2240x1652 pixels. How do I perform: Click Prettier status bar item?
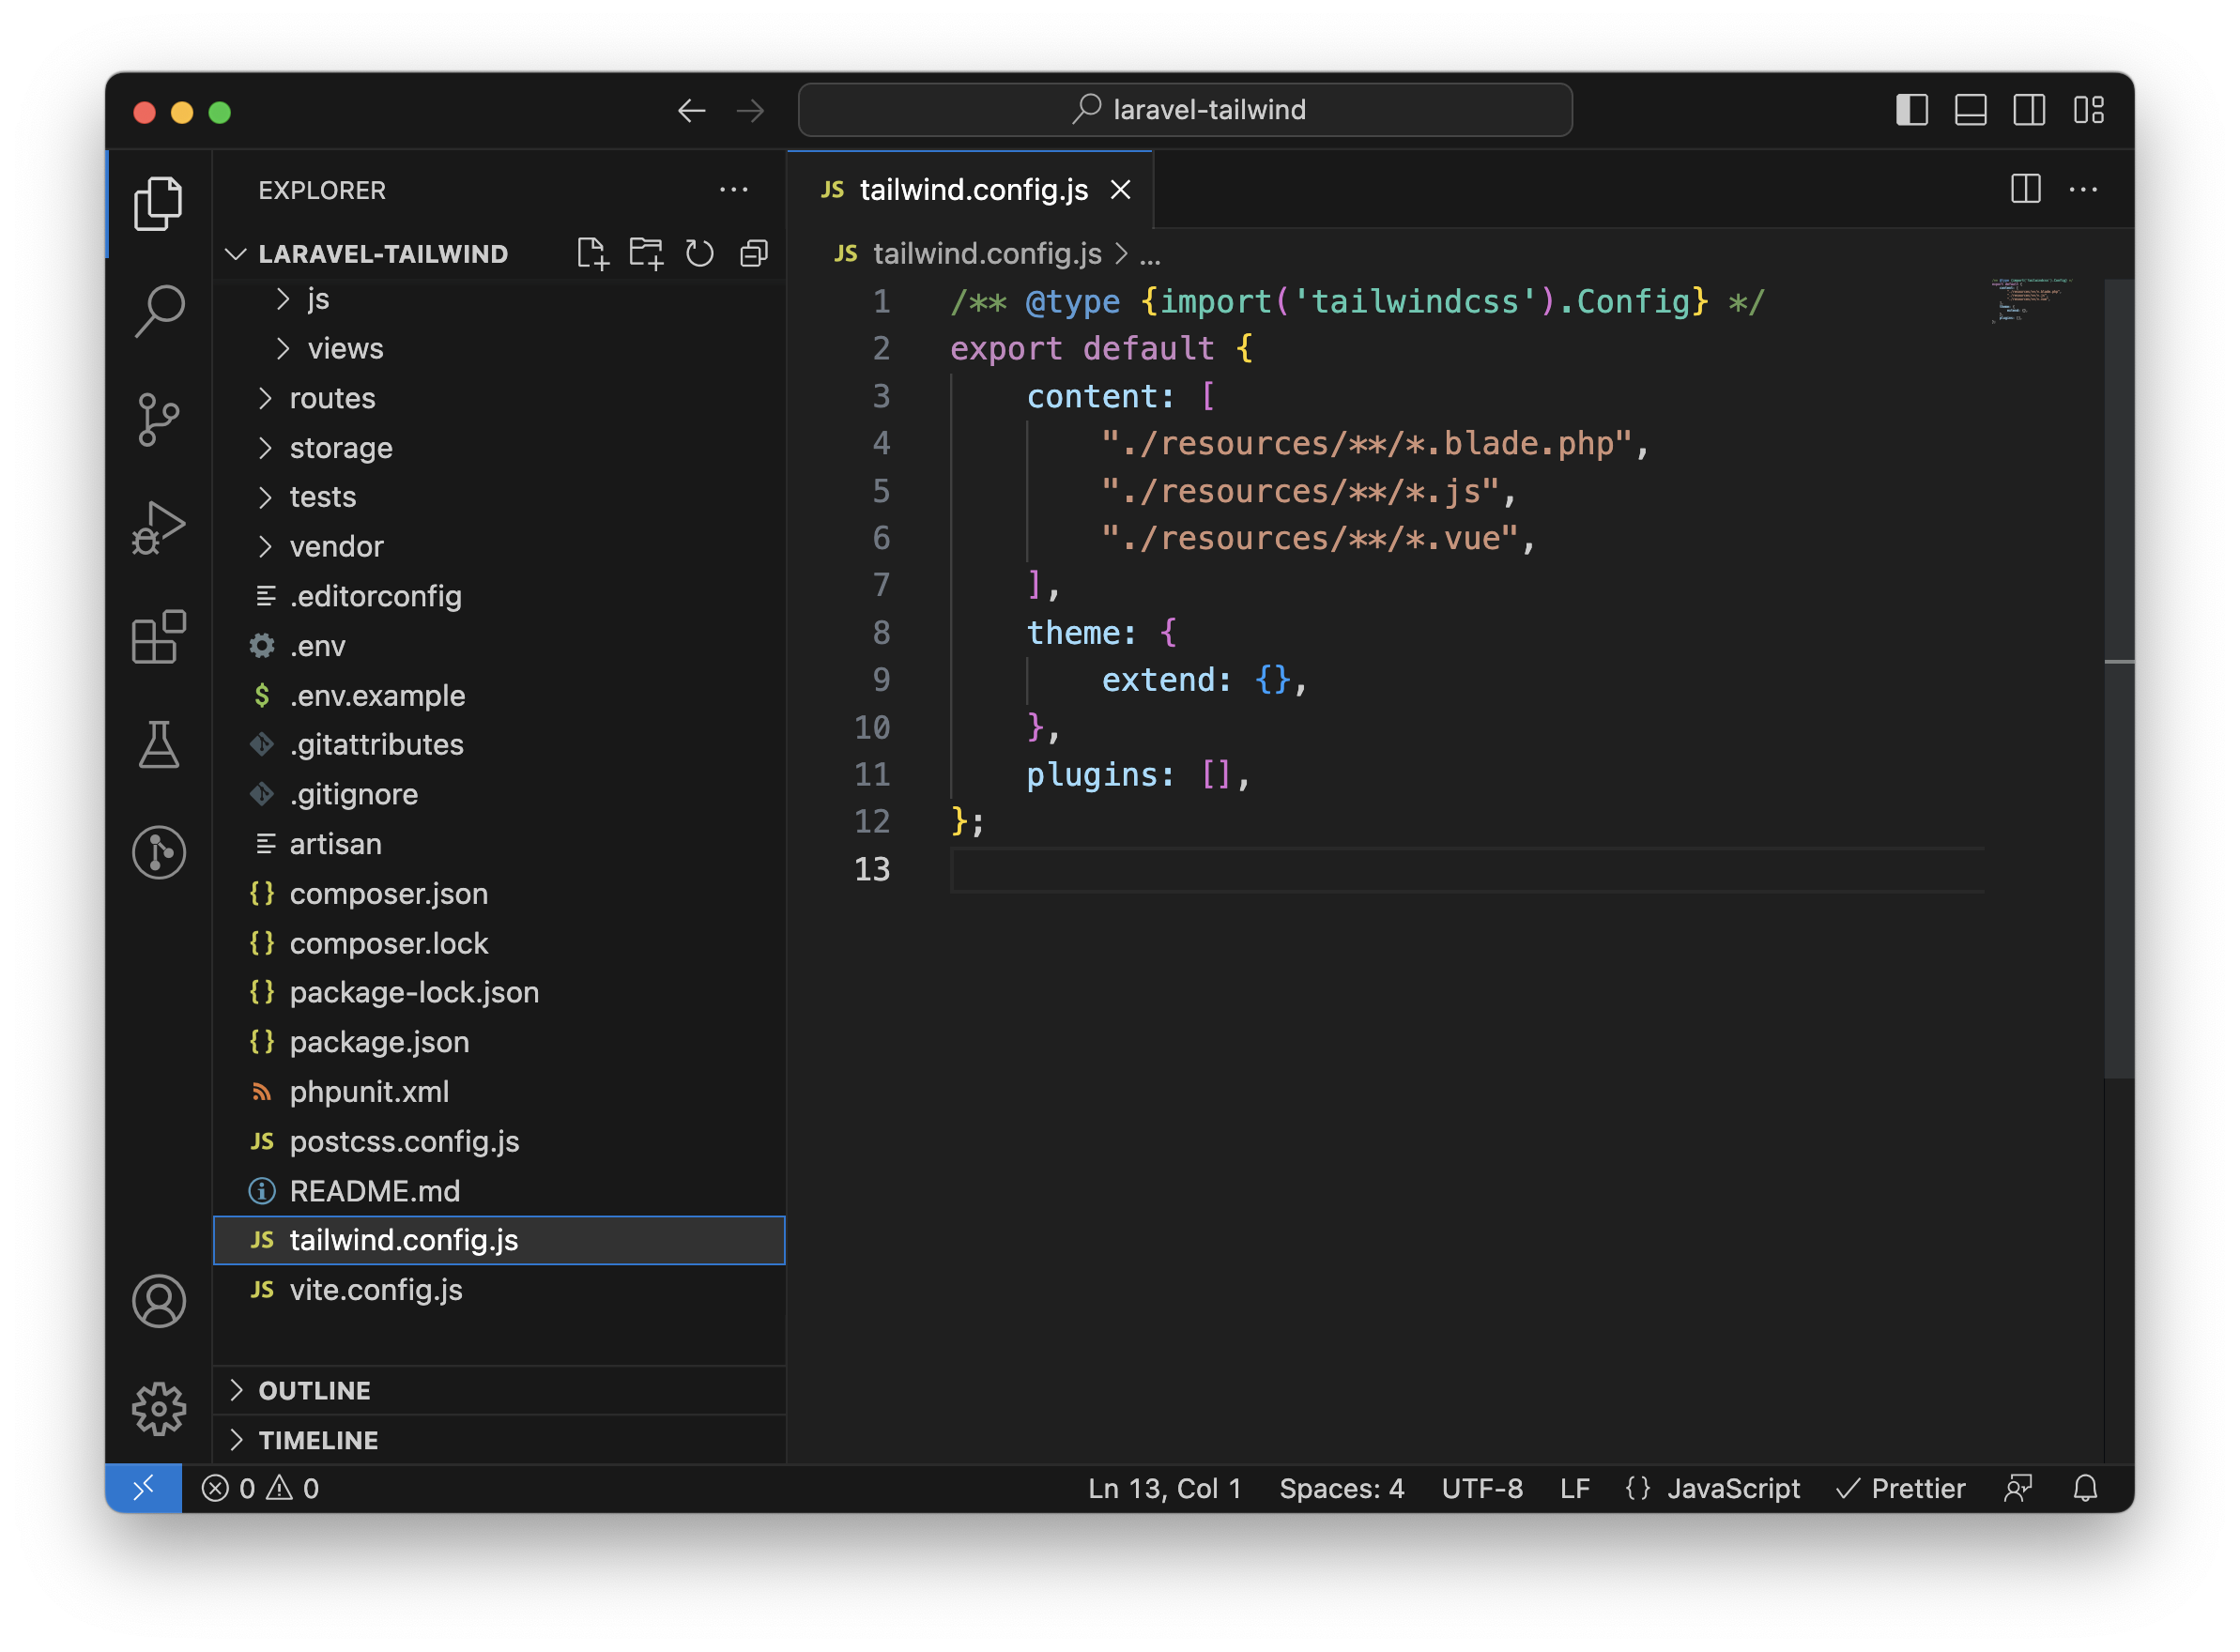tap(1901, 1489)
